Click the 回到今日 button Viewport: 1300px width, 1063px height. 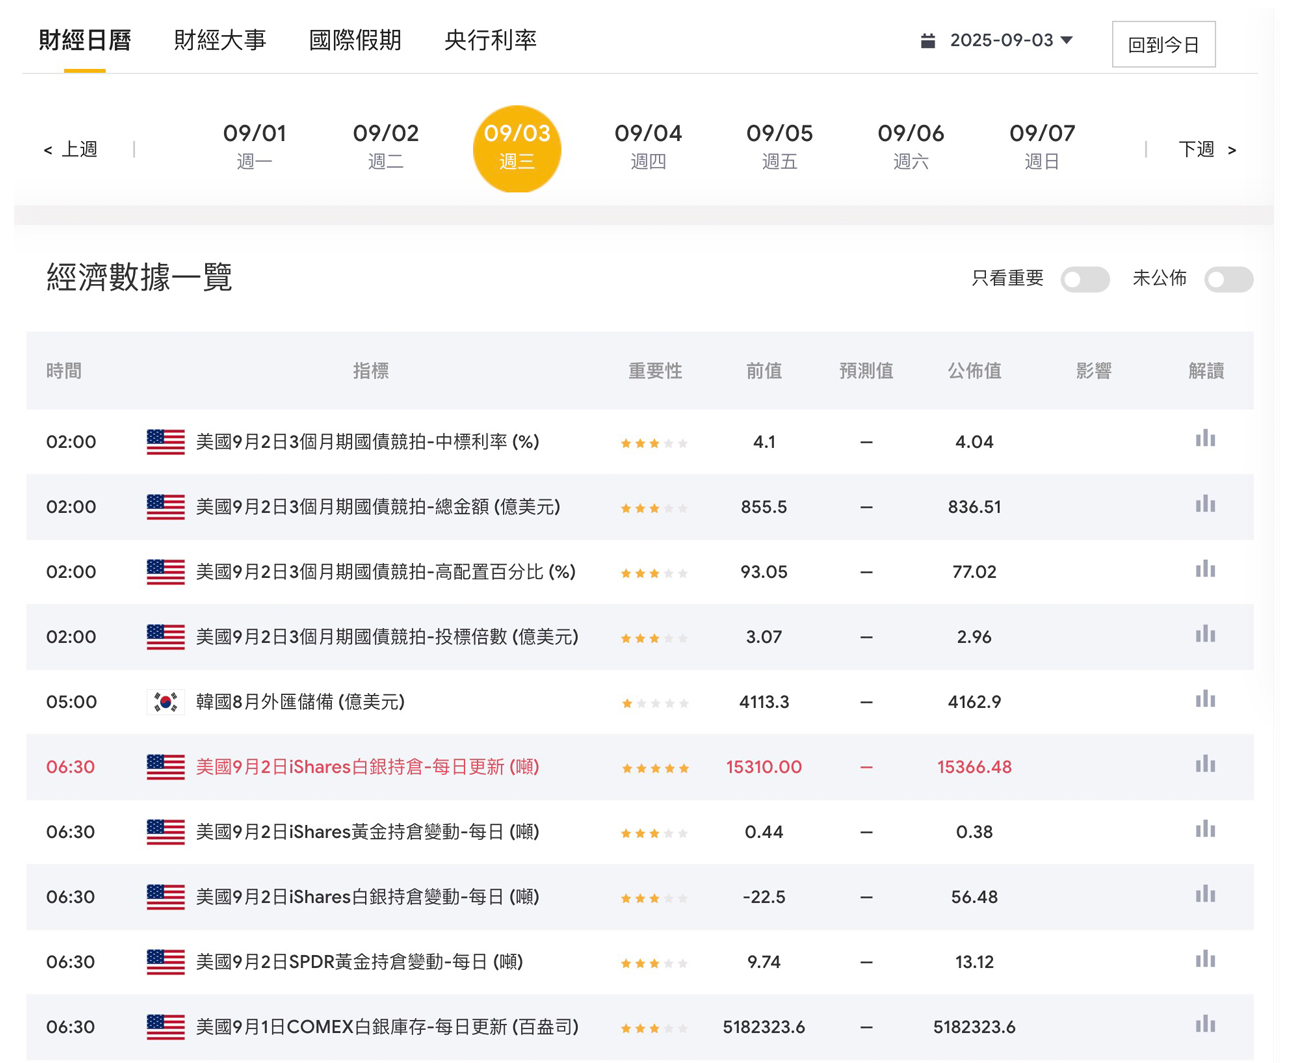(1163, 45)
